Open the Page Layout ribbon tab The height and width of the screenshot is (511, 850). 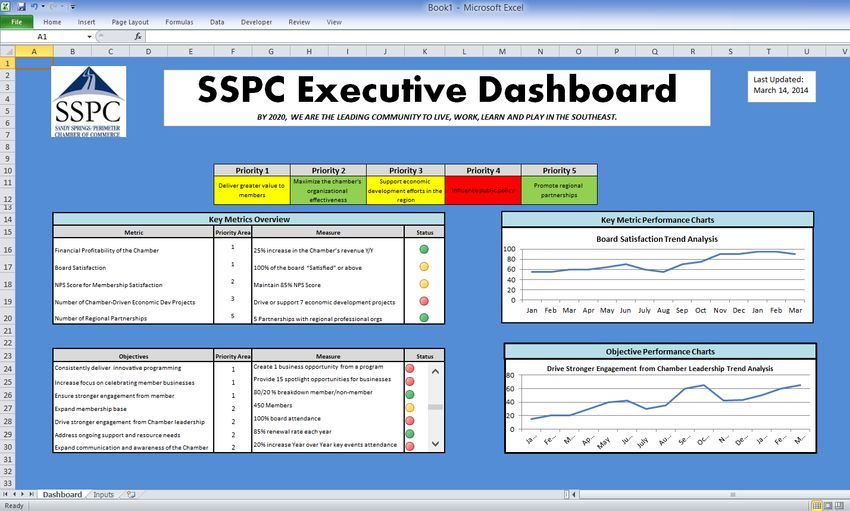130,22
